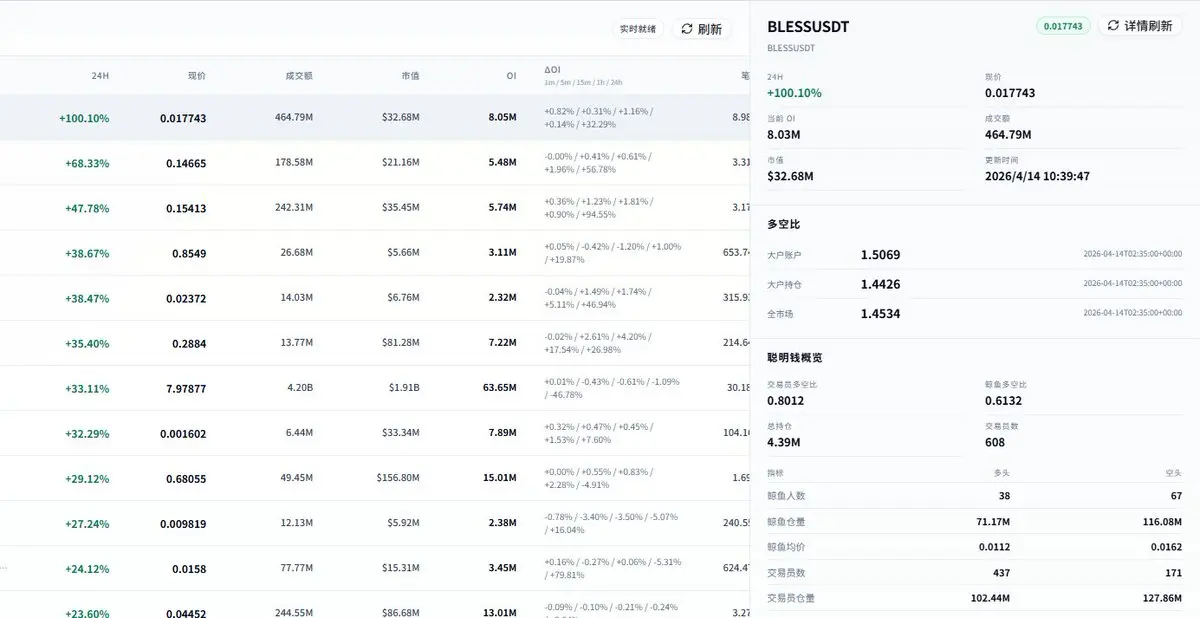Select table row with +47.78% change
Screen dimensions: 1200x618
[375, 208]
